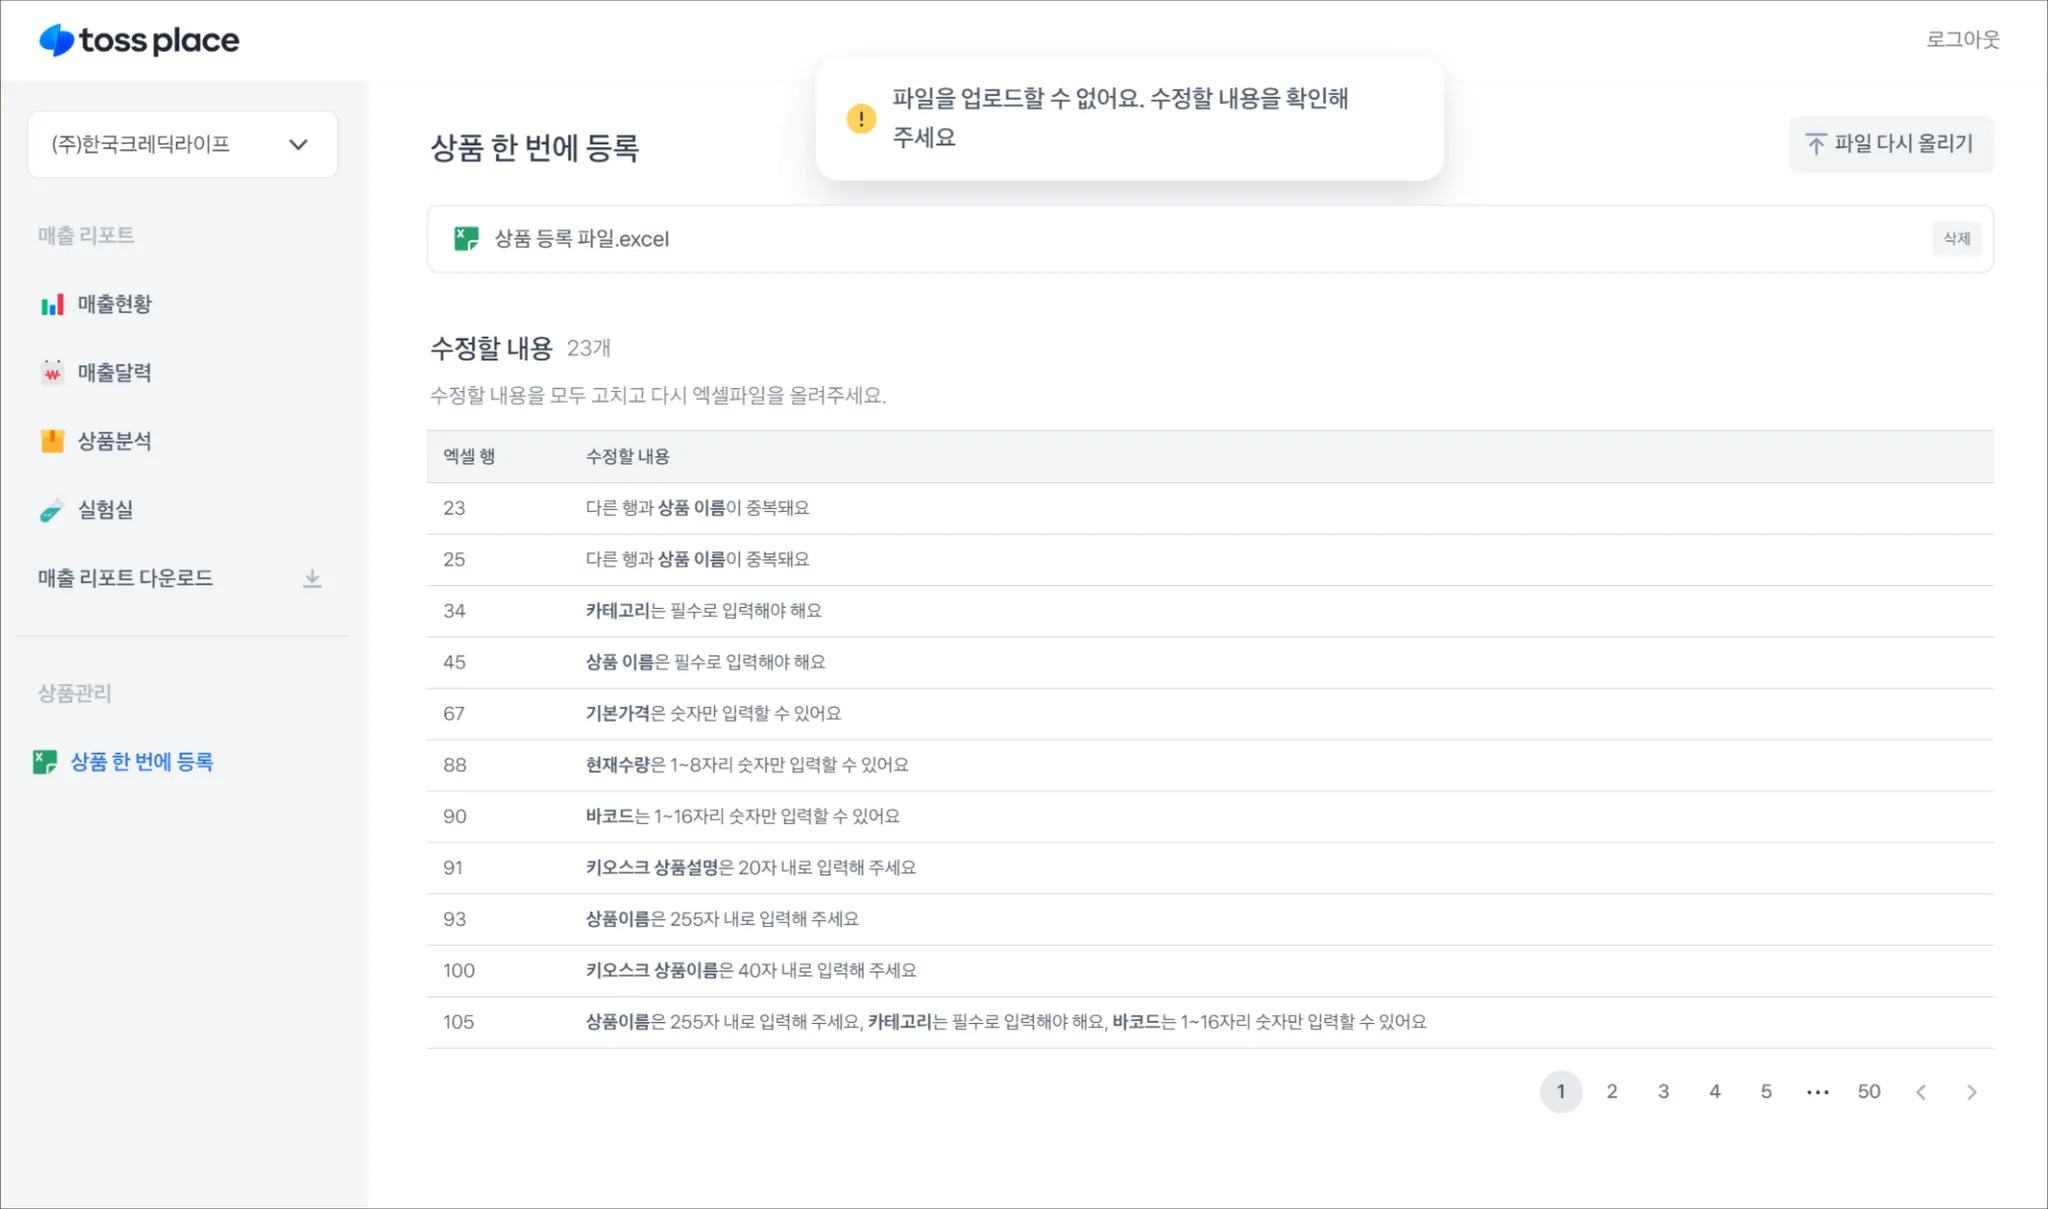Screen dimensions: 2048x1209
Task: Go to the next results page arrow
Action: [1971, 1092]
